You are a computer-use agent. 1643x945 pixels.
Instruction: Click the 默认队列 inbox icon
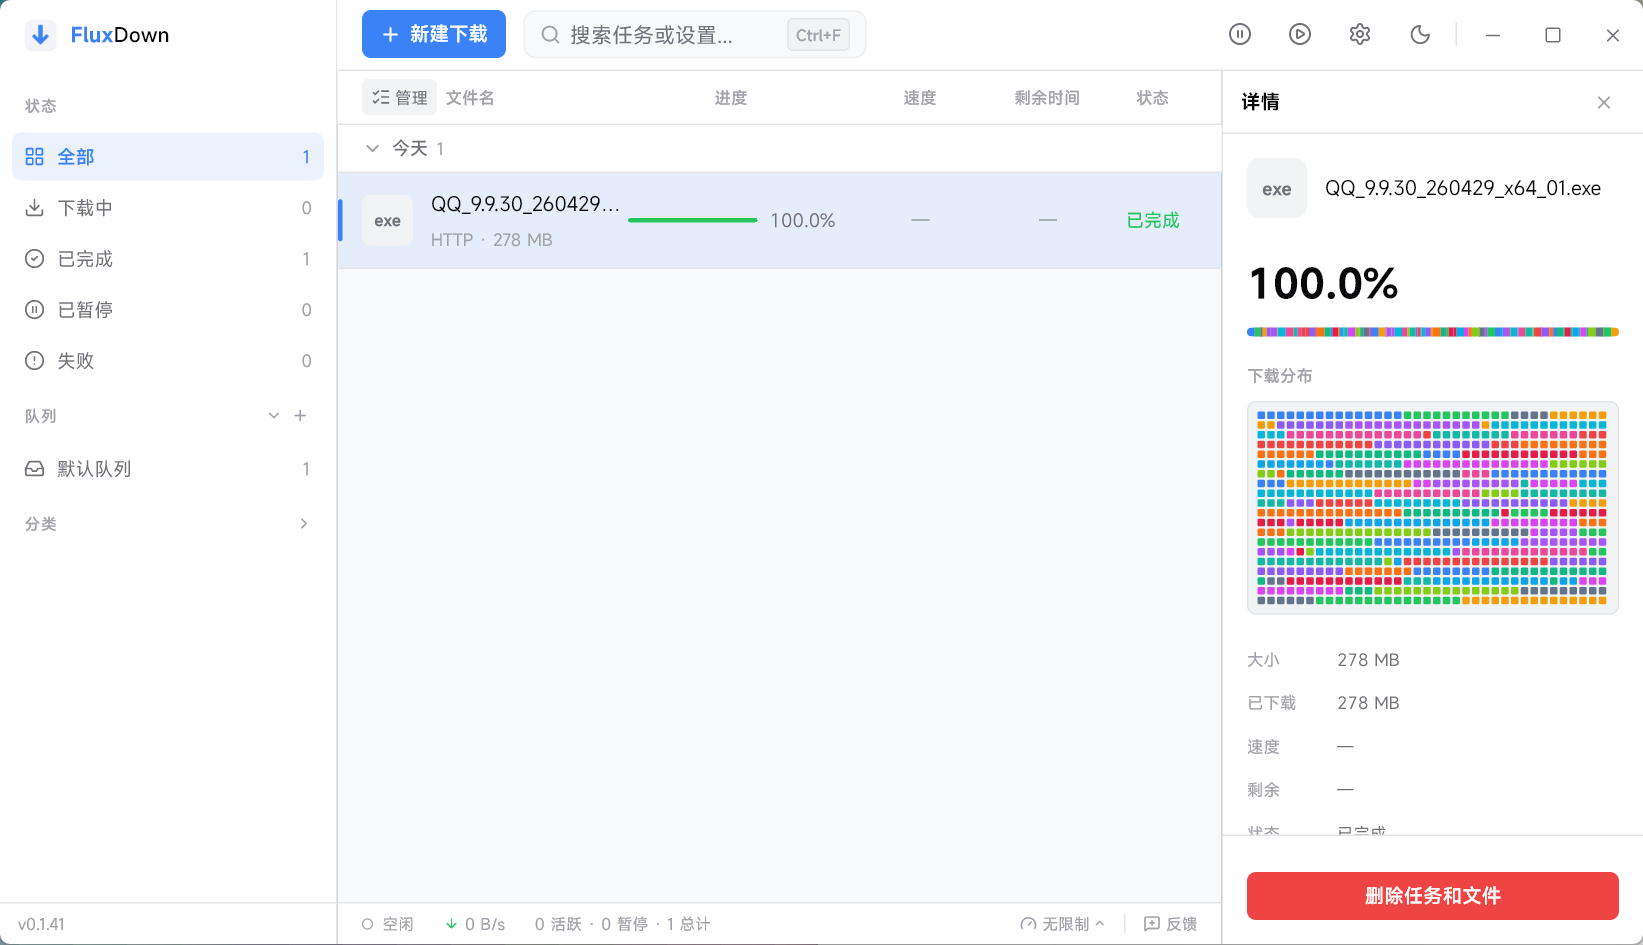tap(35, 469)
